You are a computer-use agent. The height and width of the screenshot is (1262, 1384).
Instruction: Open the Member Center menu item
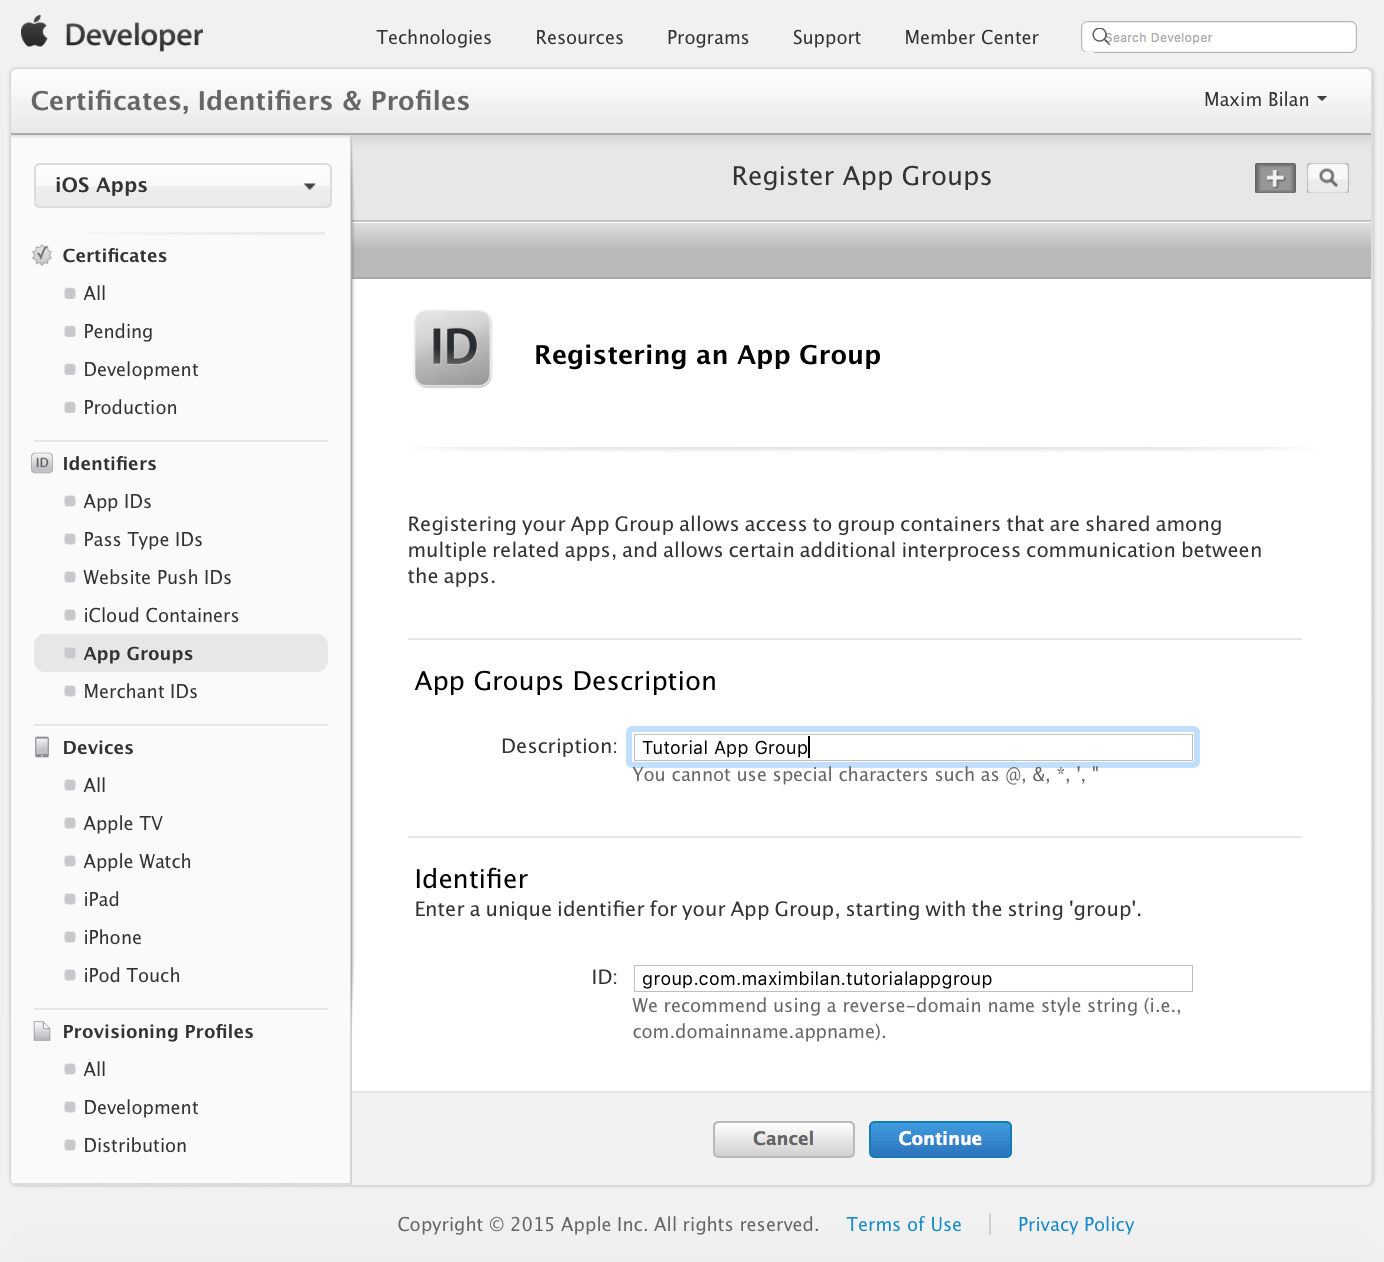[x=971, y=37]
